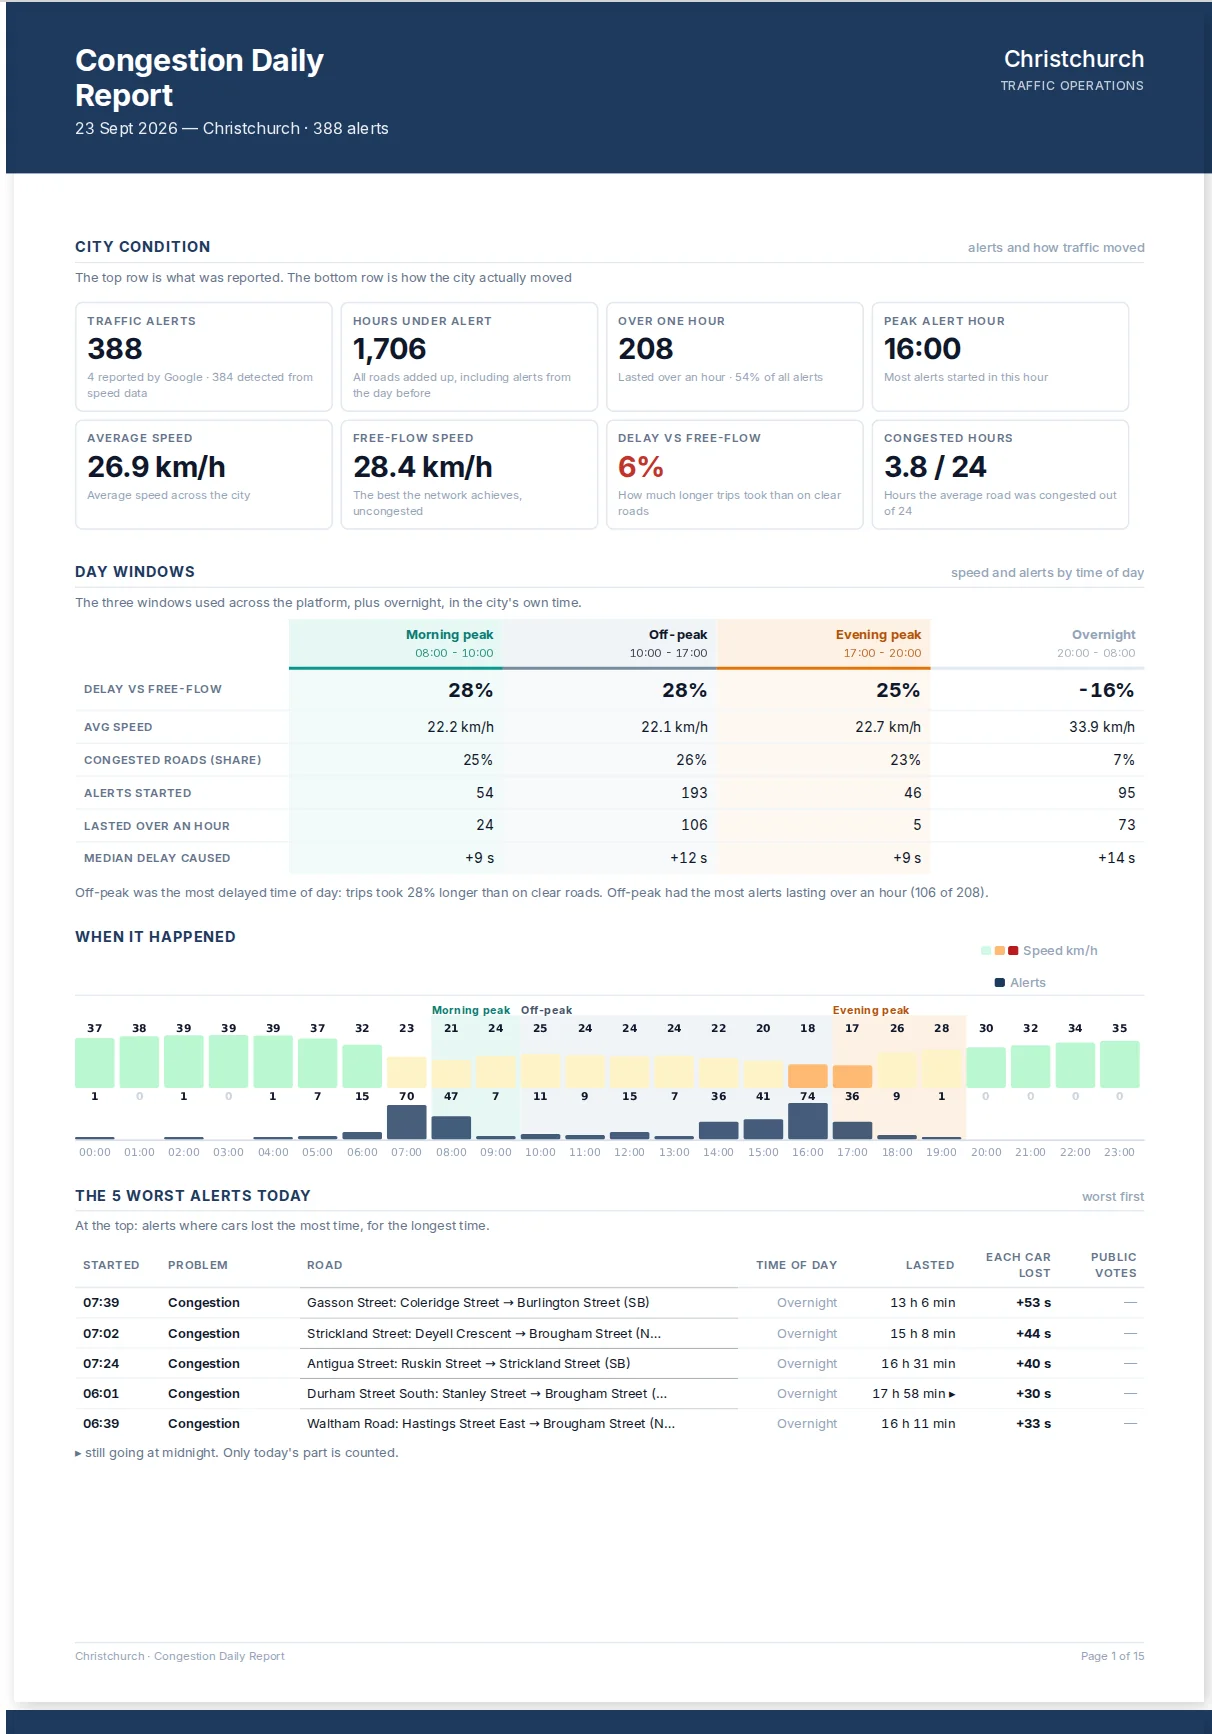Viewport: 1212px width, 1734px height.
Task: Click the PUBLIC VOTES column header
Action: click(1114, 1265)
